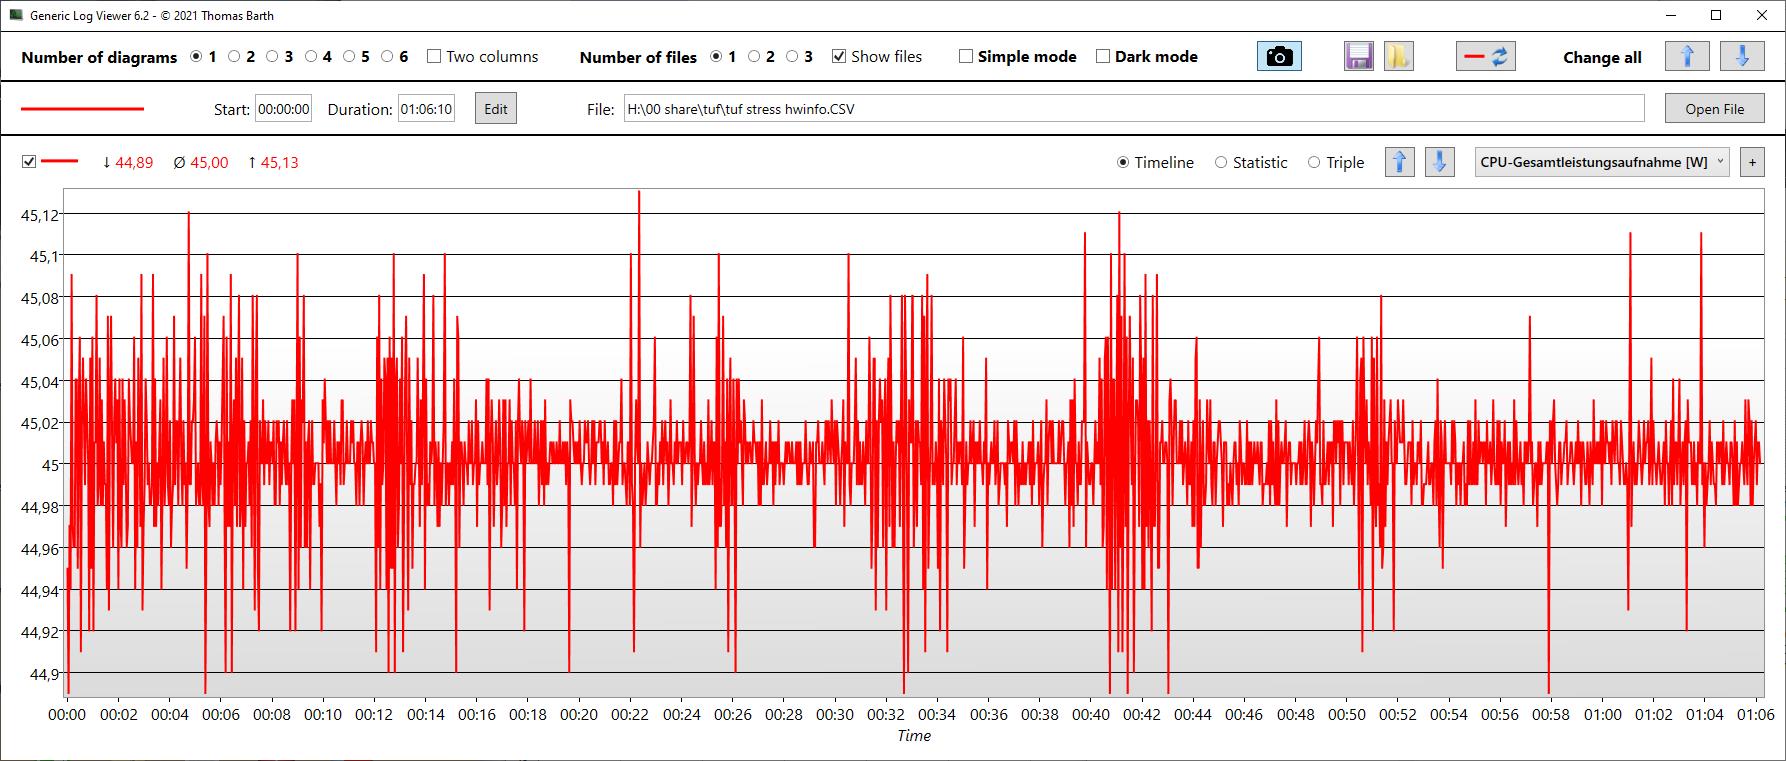The height and width of the screenshot is (761, 1786).
Task: Click the File path field
Action: pos(1134,109)
